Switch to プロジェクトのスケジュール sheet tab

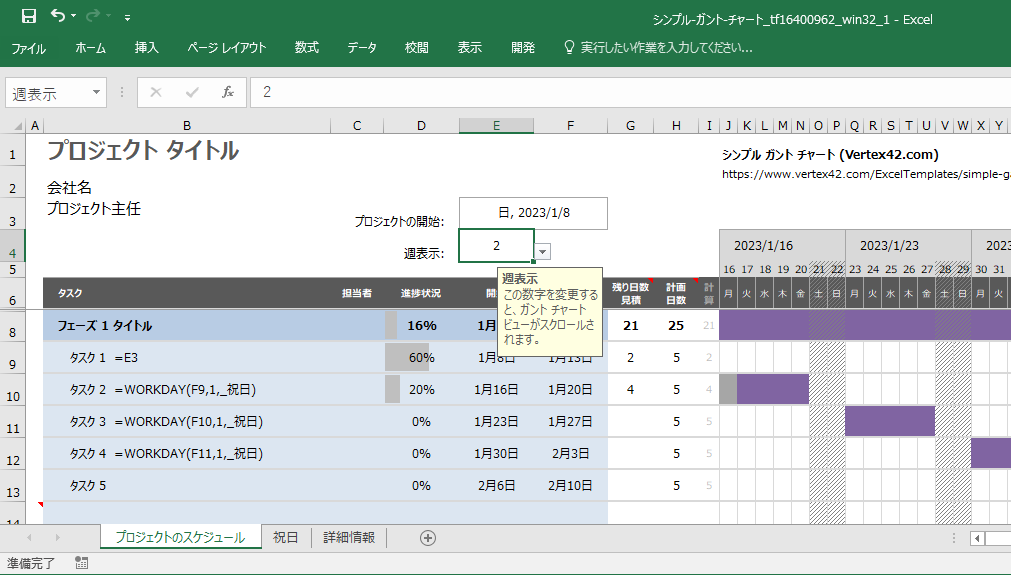tap(181, 538)
